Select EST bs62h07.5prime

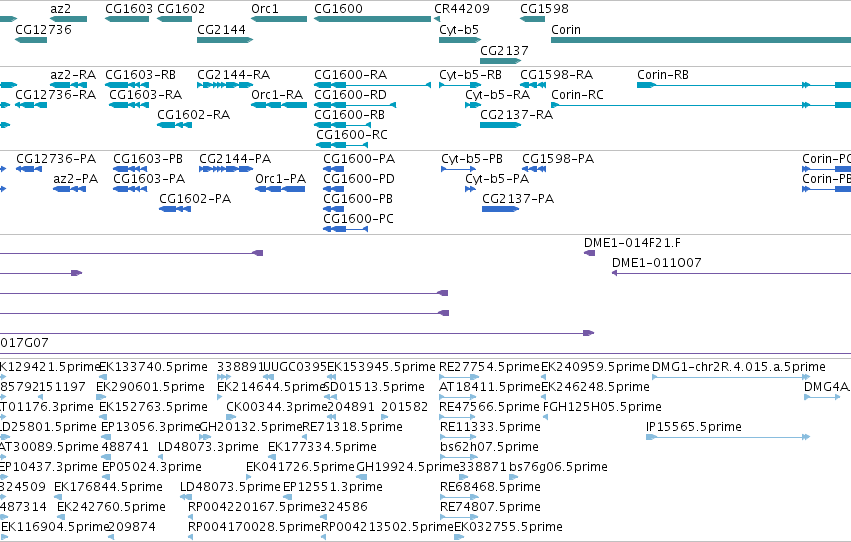(x=459, y=457)
